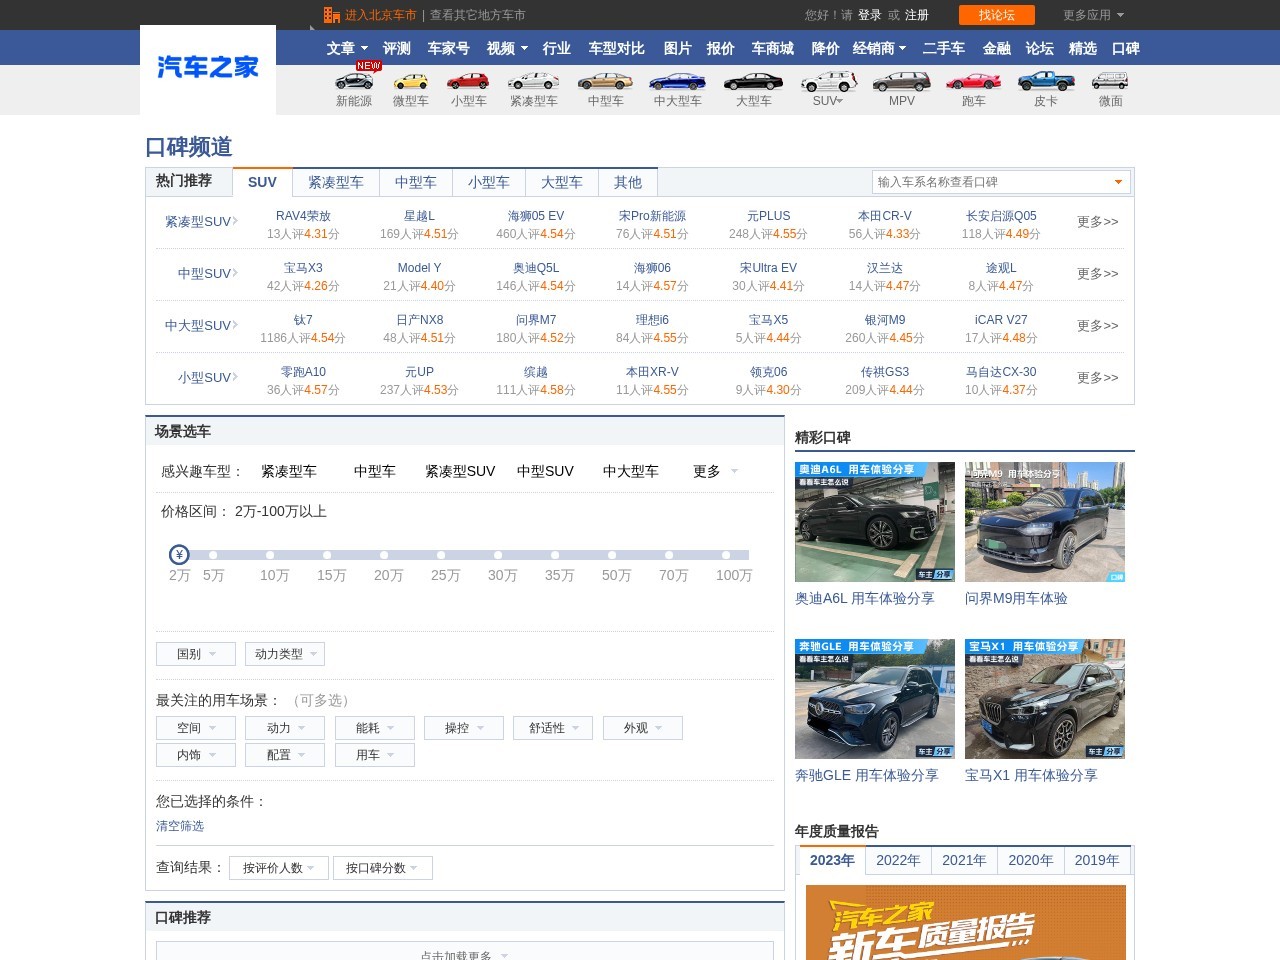Open 更多>> for 紧凑型SUV row
The image size is (1280, 960).
pos(1098,222)
